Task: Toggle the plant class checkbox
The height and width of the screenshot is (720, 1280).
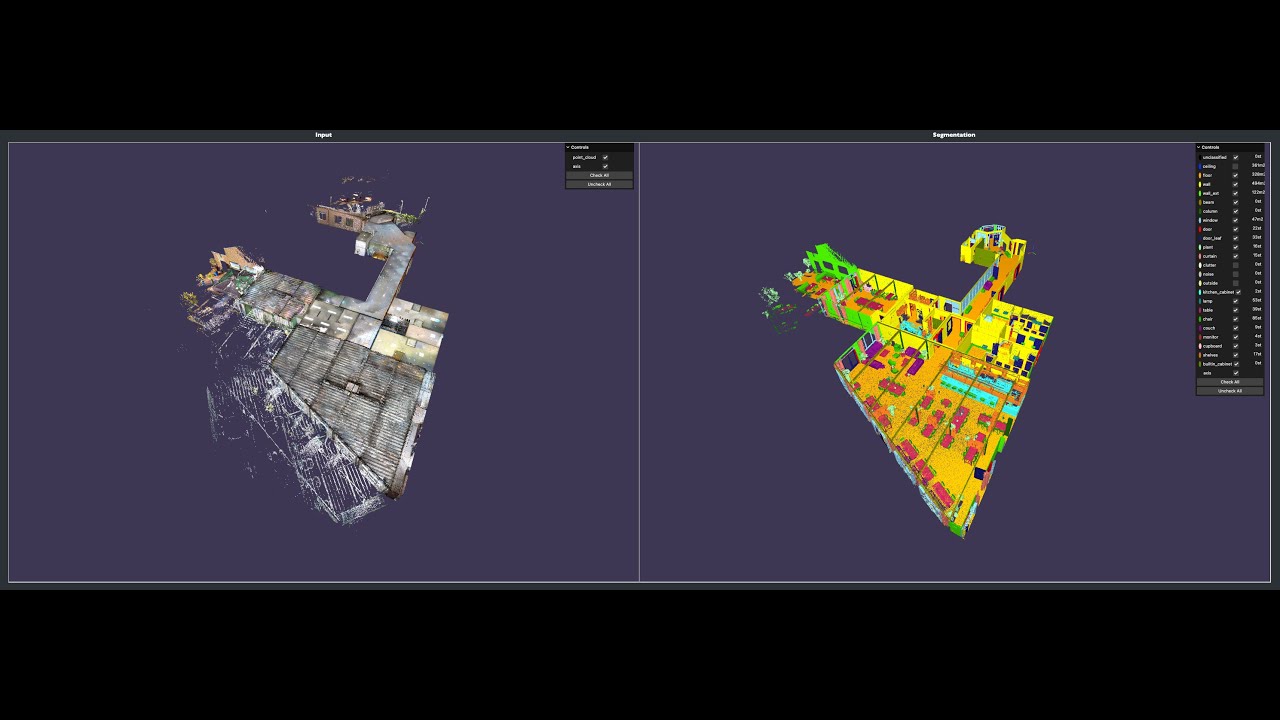Action: (1235, 247)
